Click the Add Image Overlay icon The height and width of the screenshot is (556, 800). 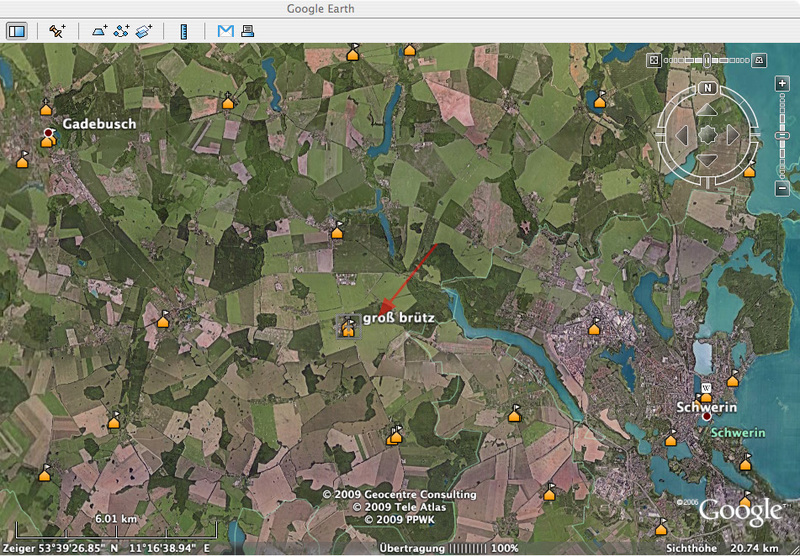145,31
